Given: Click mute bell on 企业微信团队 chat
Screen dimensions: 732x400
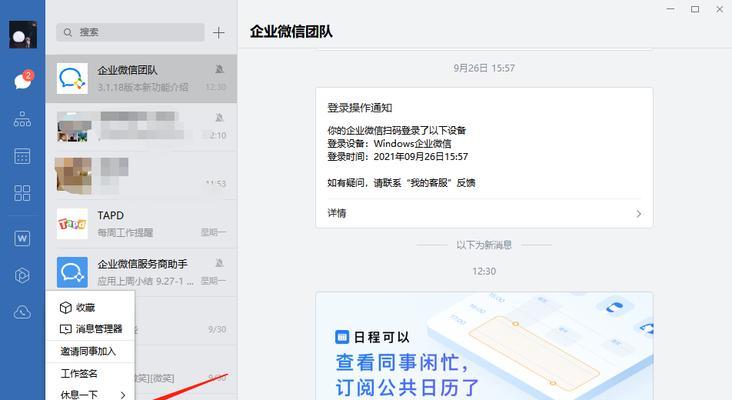Looking at the screenshot, I should [219, 70].
